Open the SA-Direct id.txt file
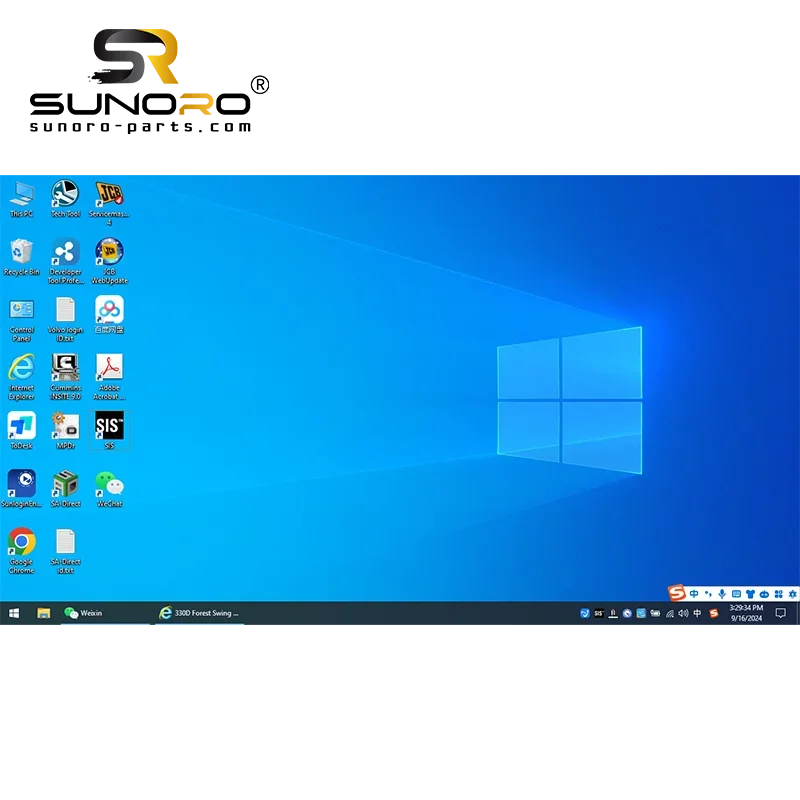This screenshot has height=800, width=800. (x=65, y=551)
